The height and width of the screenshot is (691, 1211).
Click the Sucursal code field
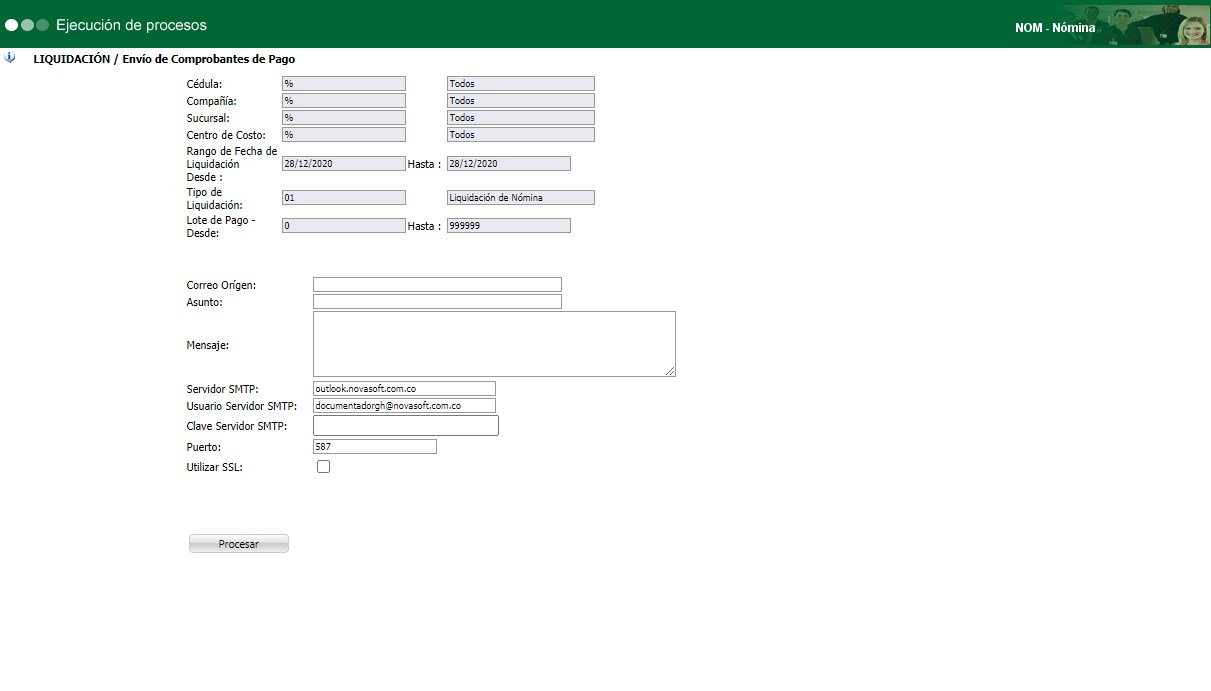click(344, 118)
